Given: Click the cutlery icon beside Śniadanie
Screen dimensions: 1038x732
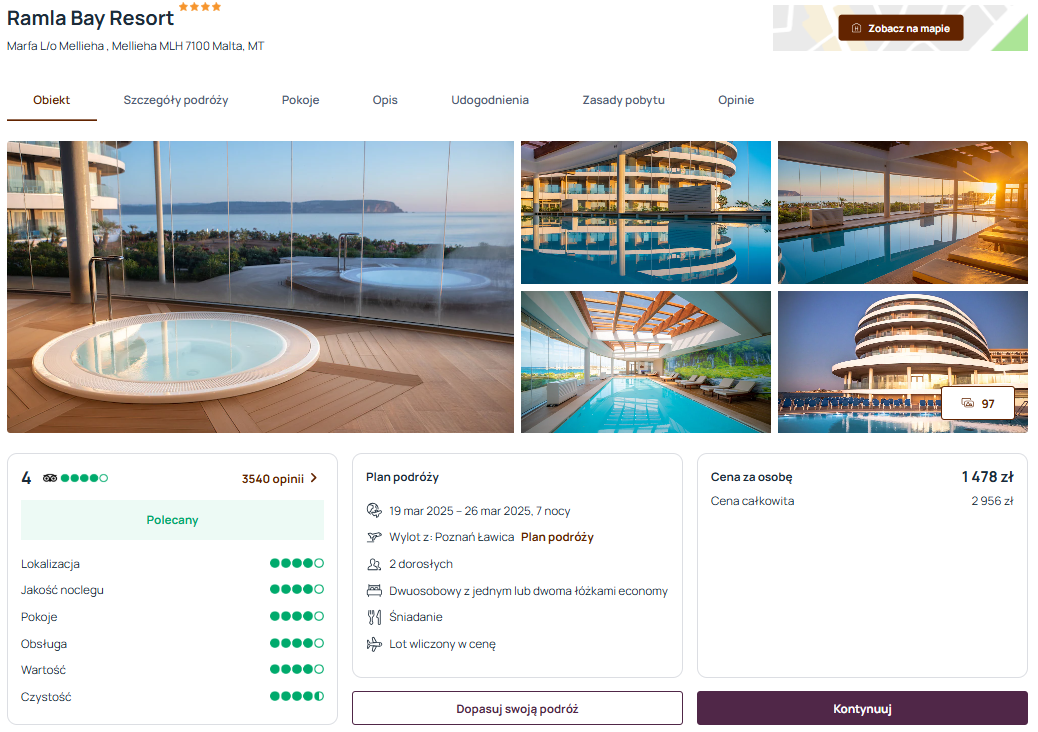Looking at the screenshot, I should 374,617.
